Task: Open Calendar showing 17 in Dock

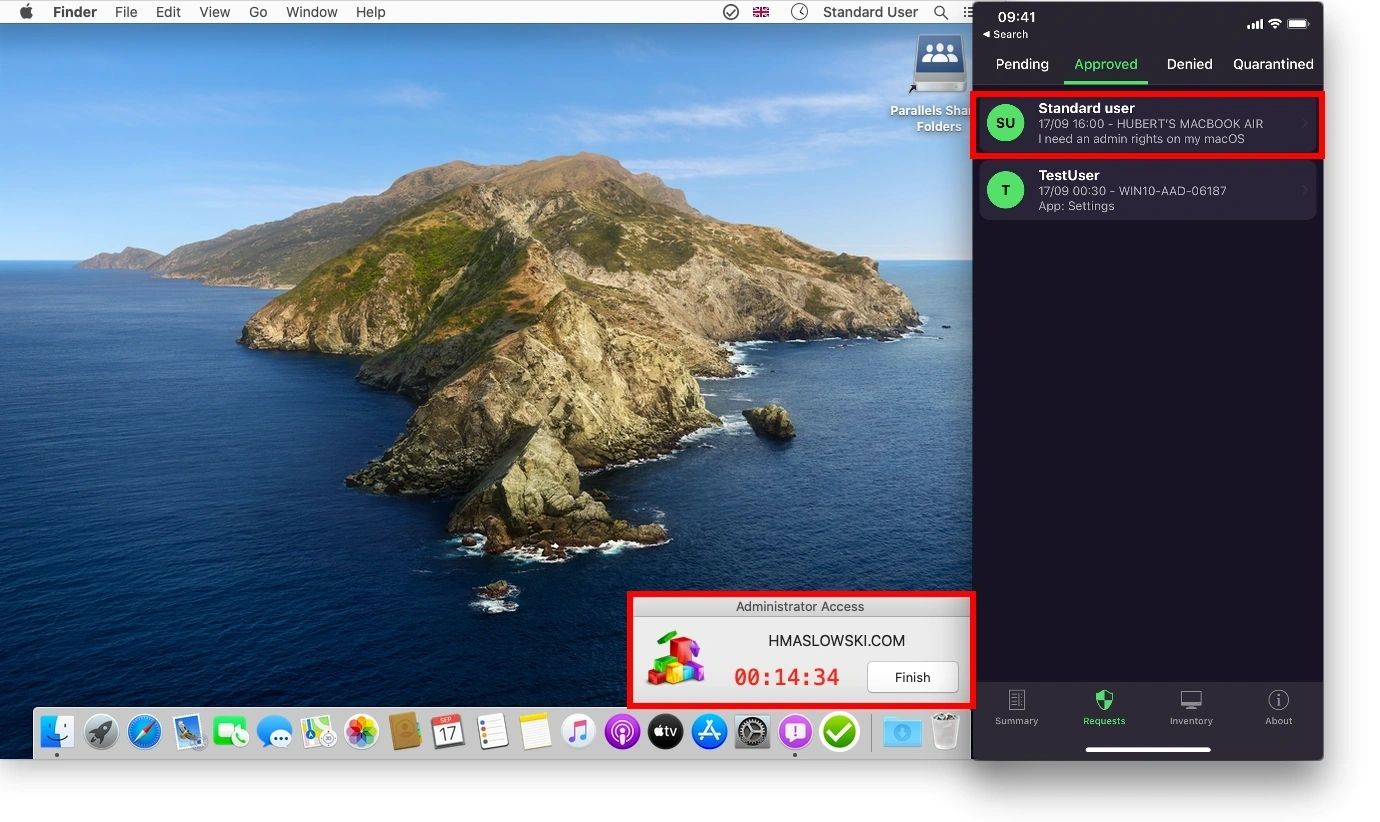Action: click(x=447, y=733)
